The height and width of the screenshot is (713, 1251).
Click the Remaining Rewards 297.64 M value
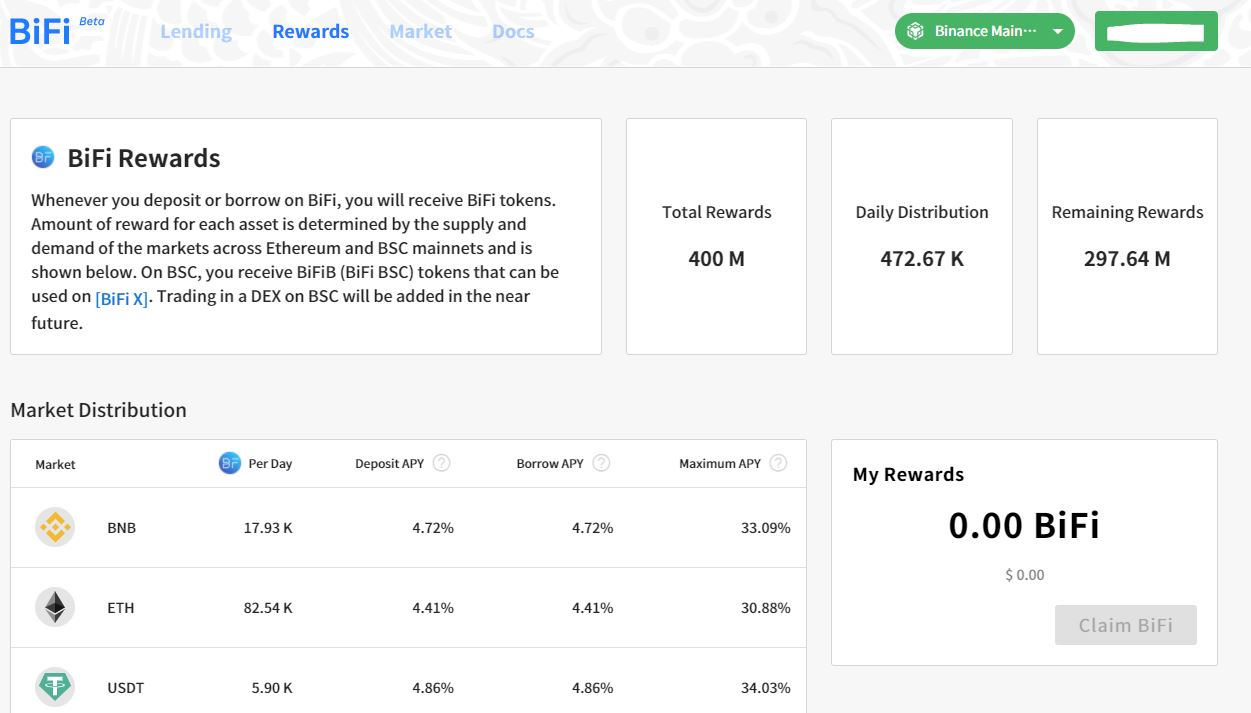tap(1127, 258)
